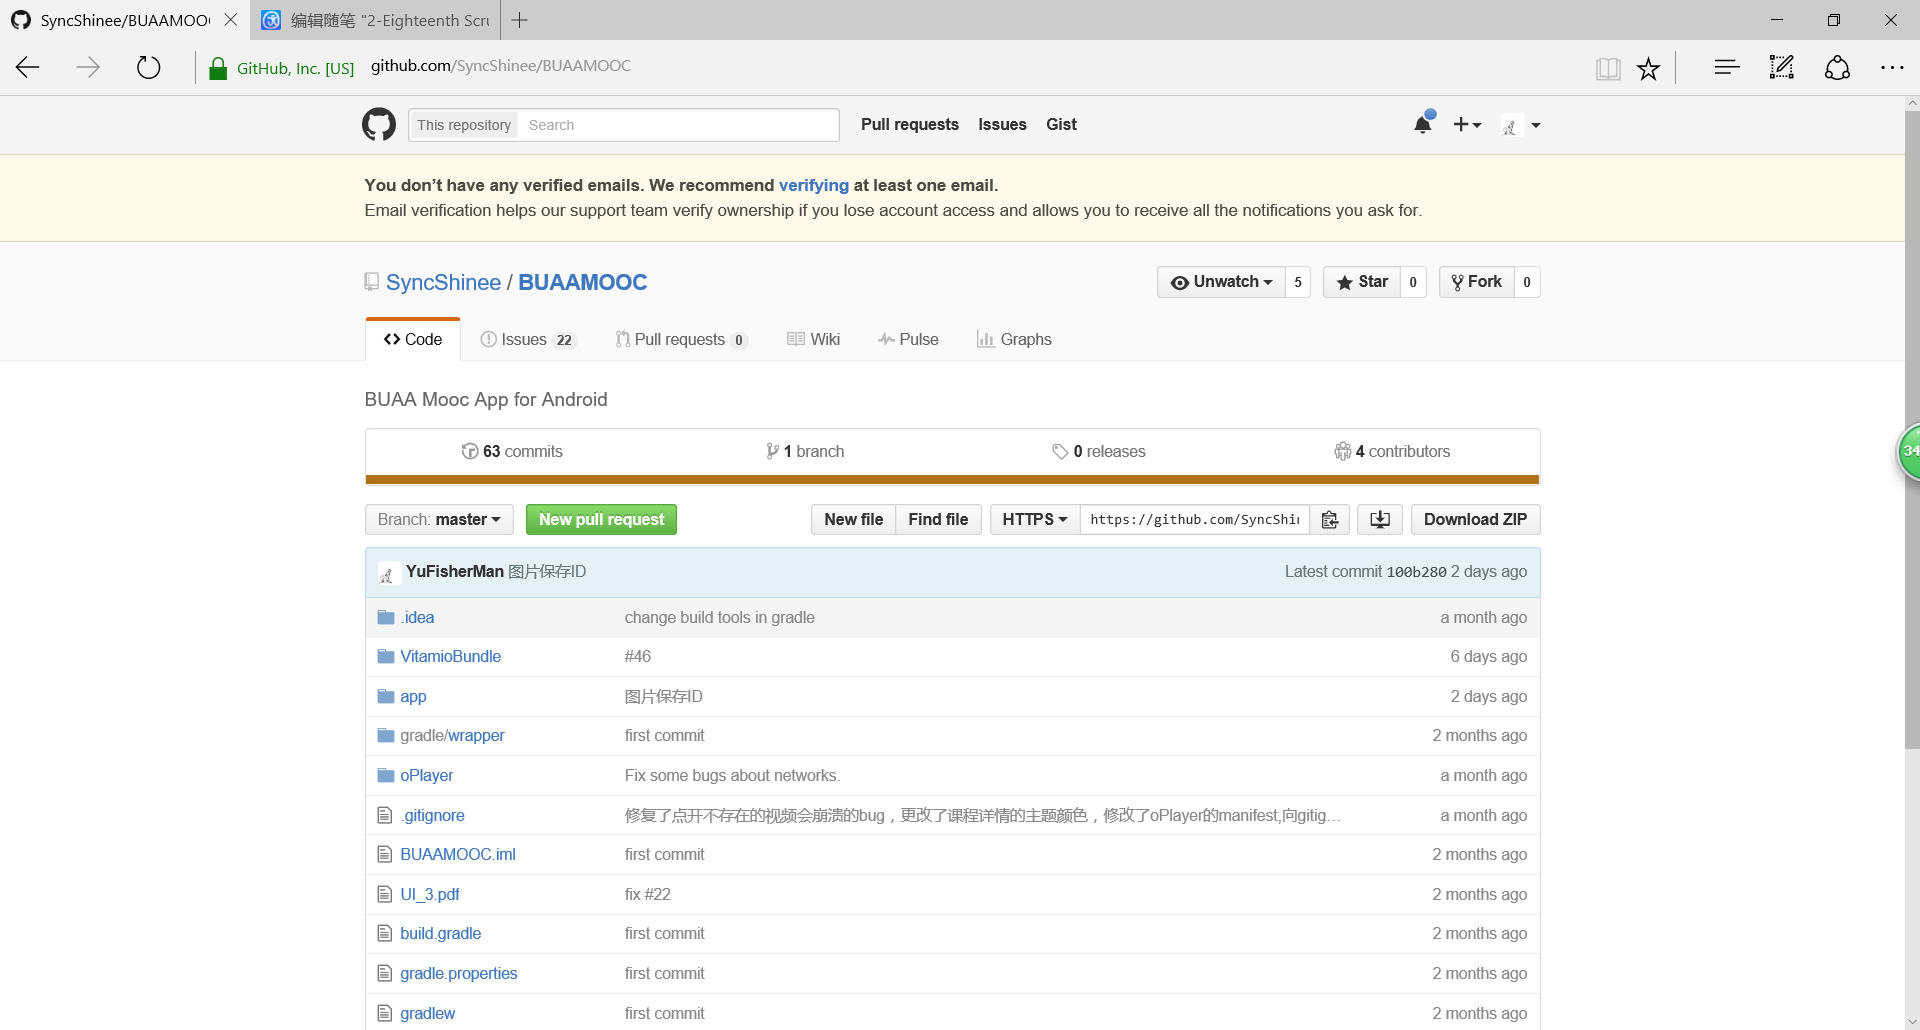The image size is (1920, 1030).
Task: Open the browser Hub icon
Action: pyautogui.click(x=1727, y=68)
